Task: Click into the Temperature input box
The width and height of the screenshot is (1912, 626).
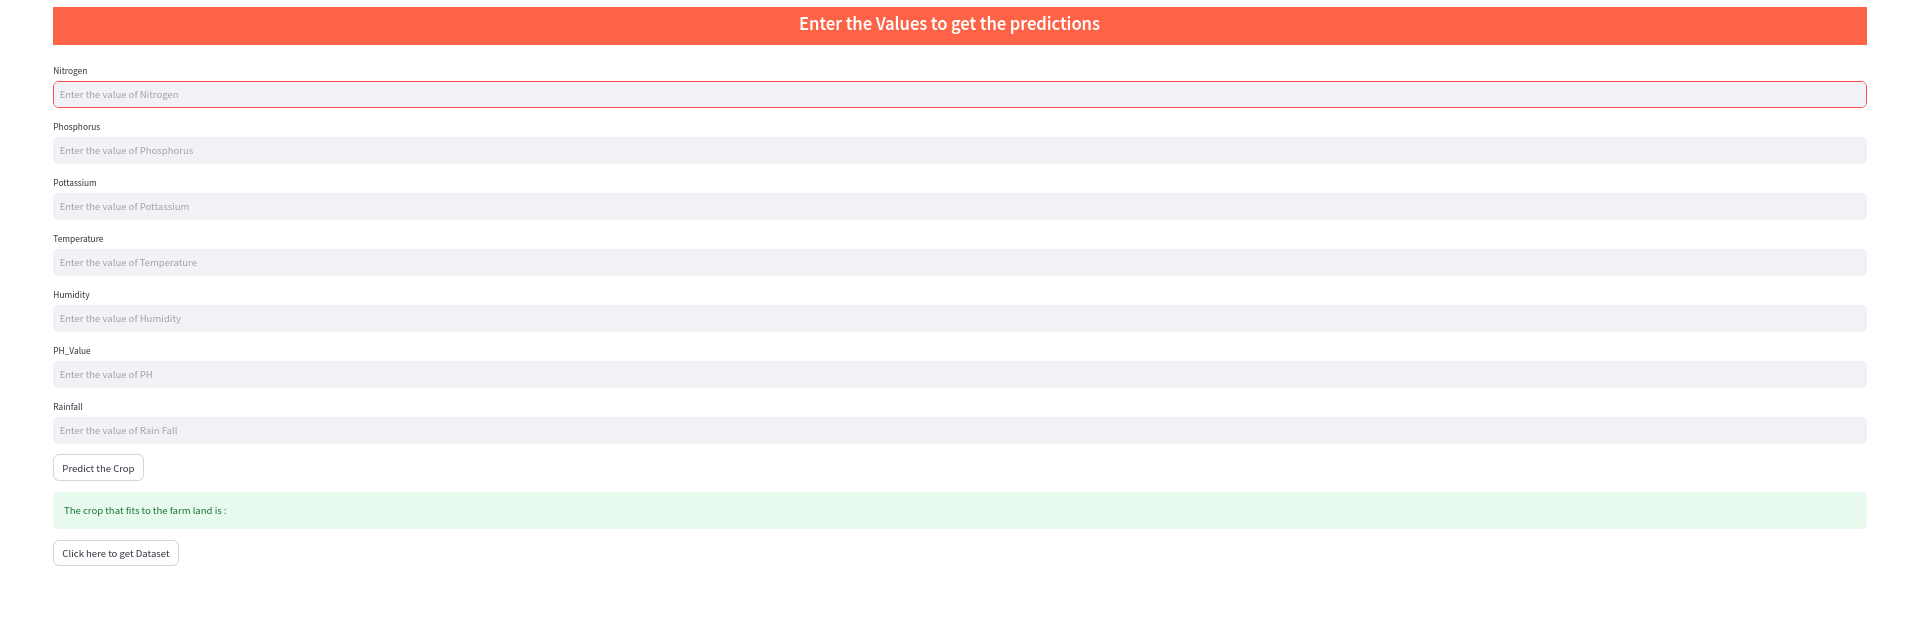Action: coord(959,263)
